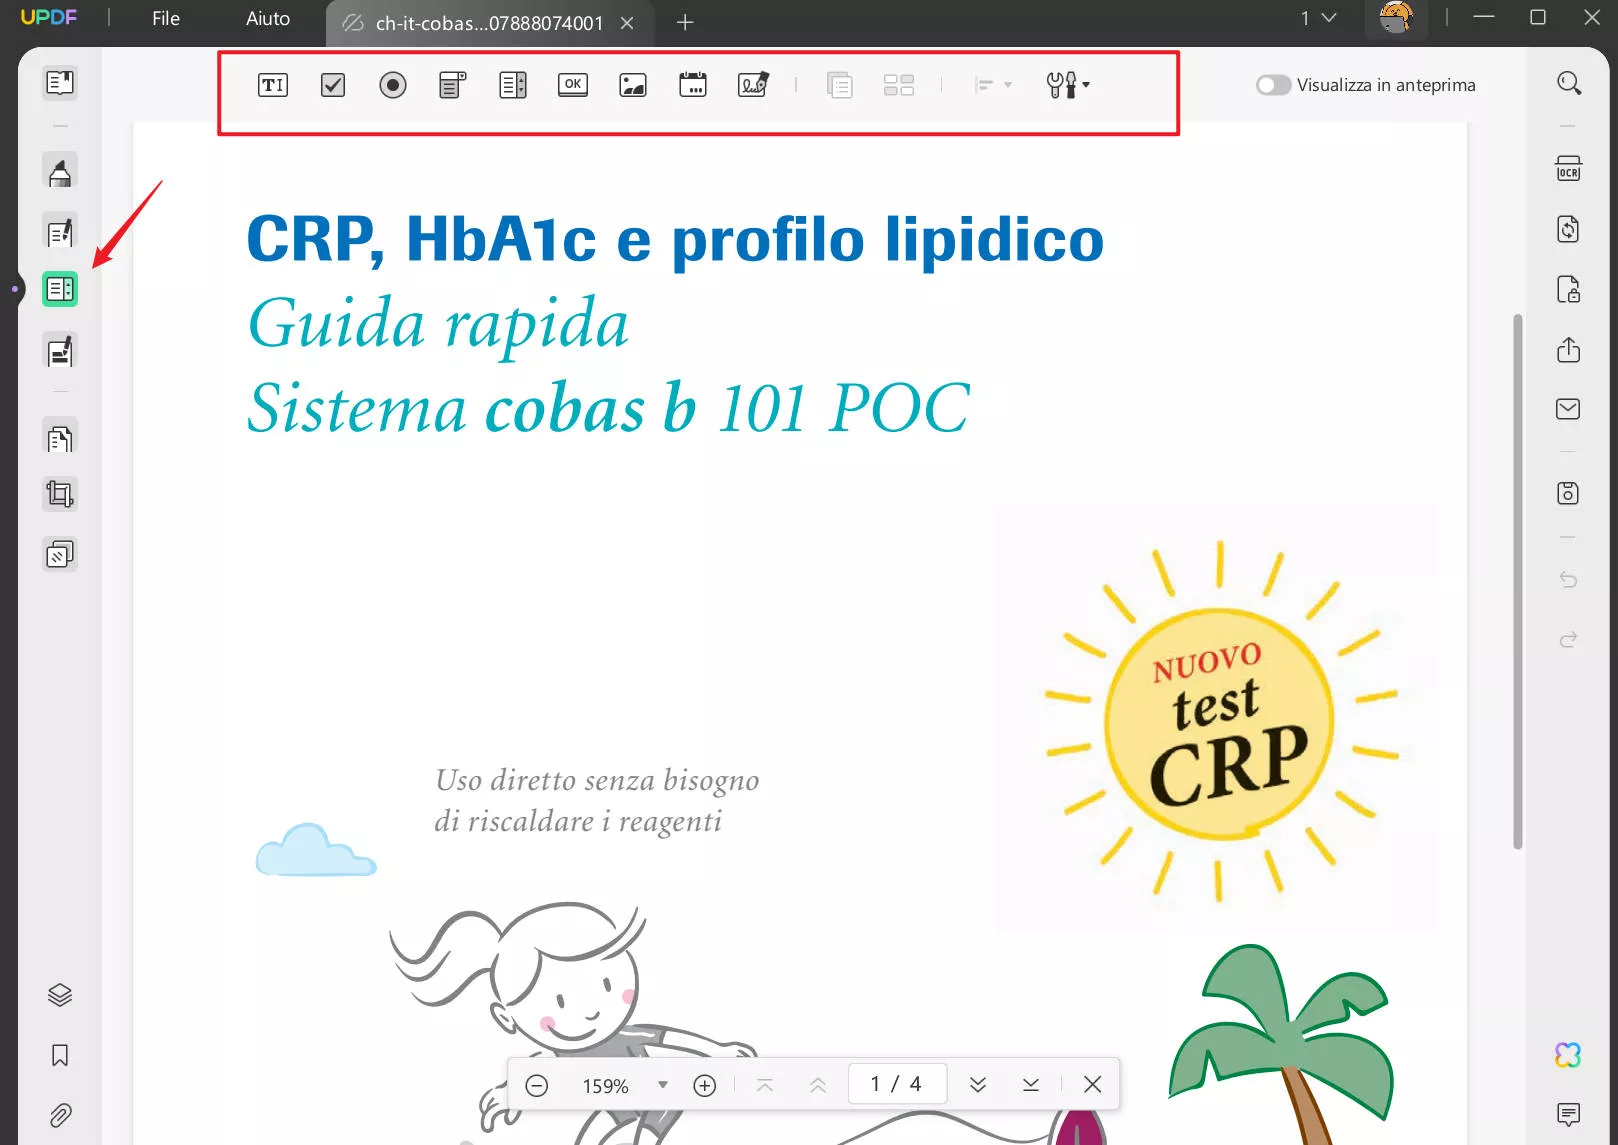Open the window count dropdown
1618x1145 pixels.
(1318, 18)
